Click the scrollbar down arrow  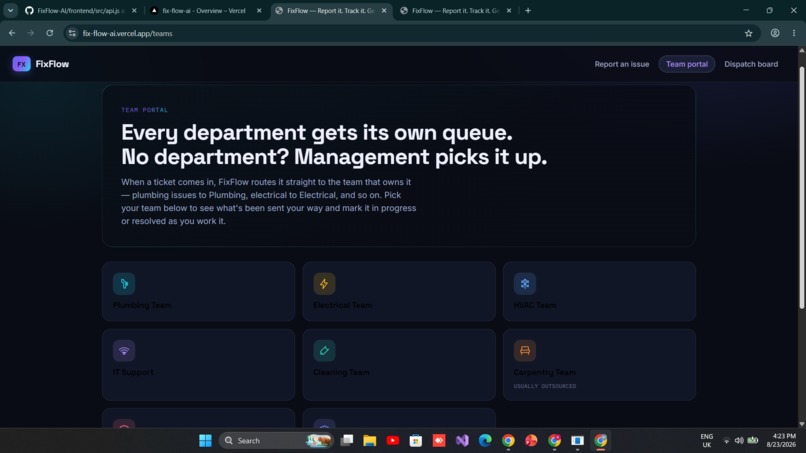tap(801, 424)
